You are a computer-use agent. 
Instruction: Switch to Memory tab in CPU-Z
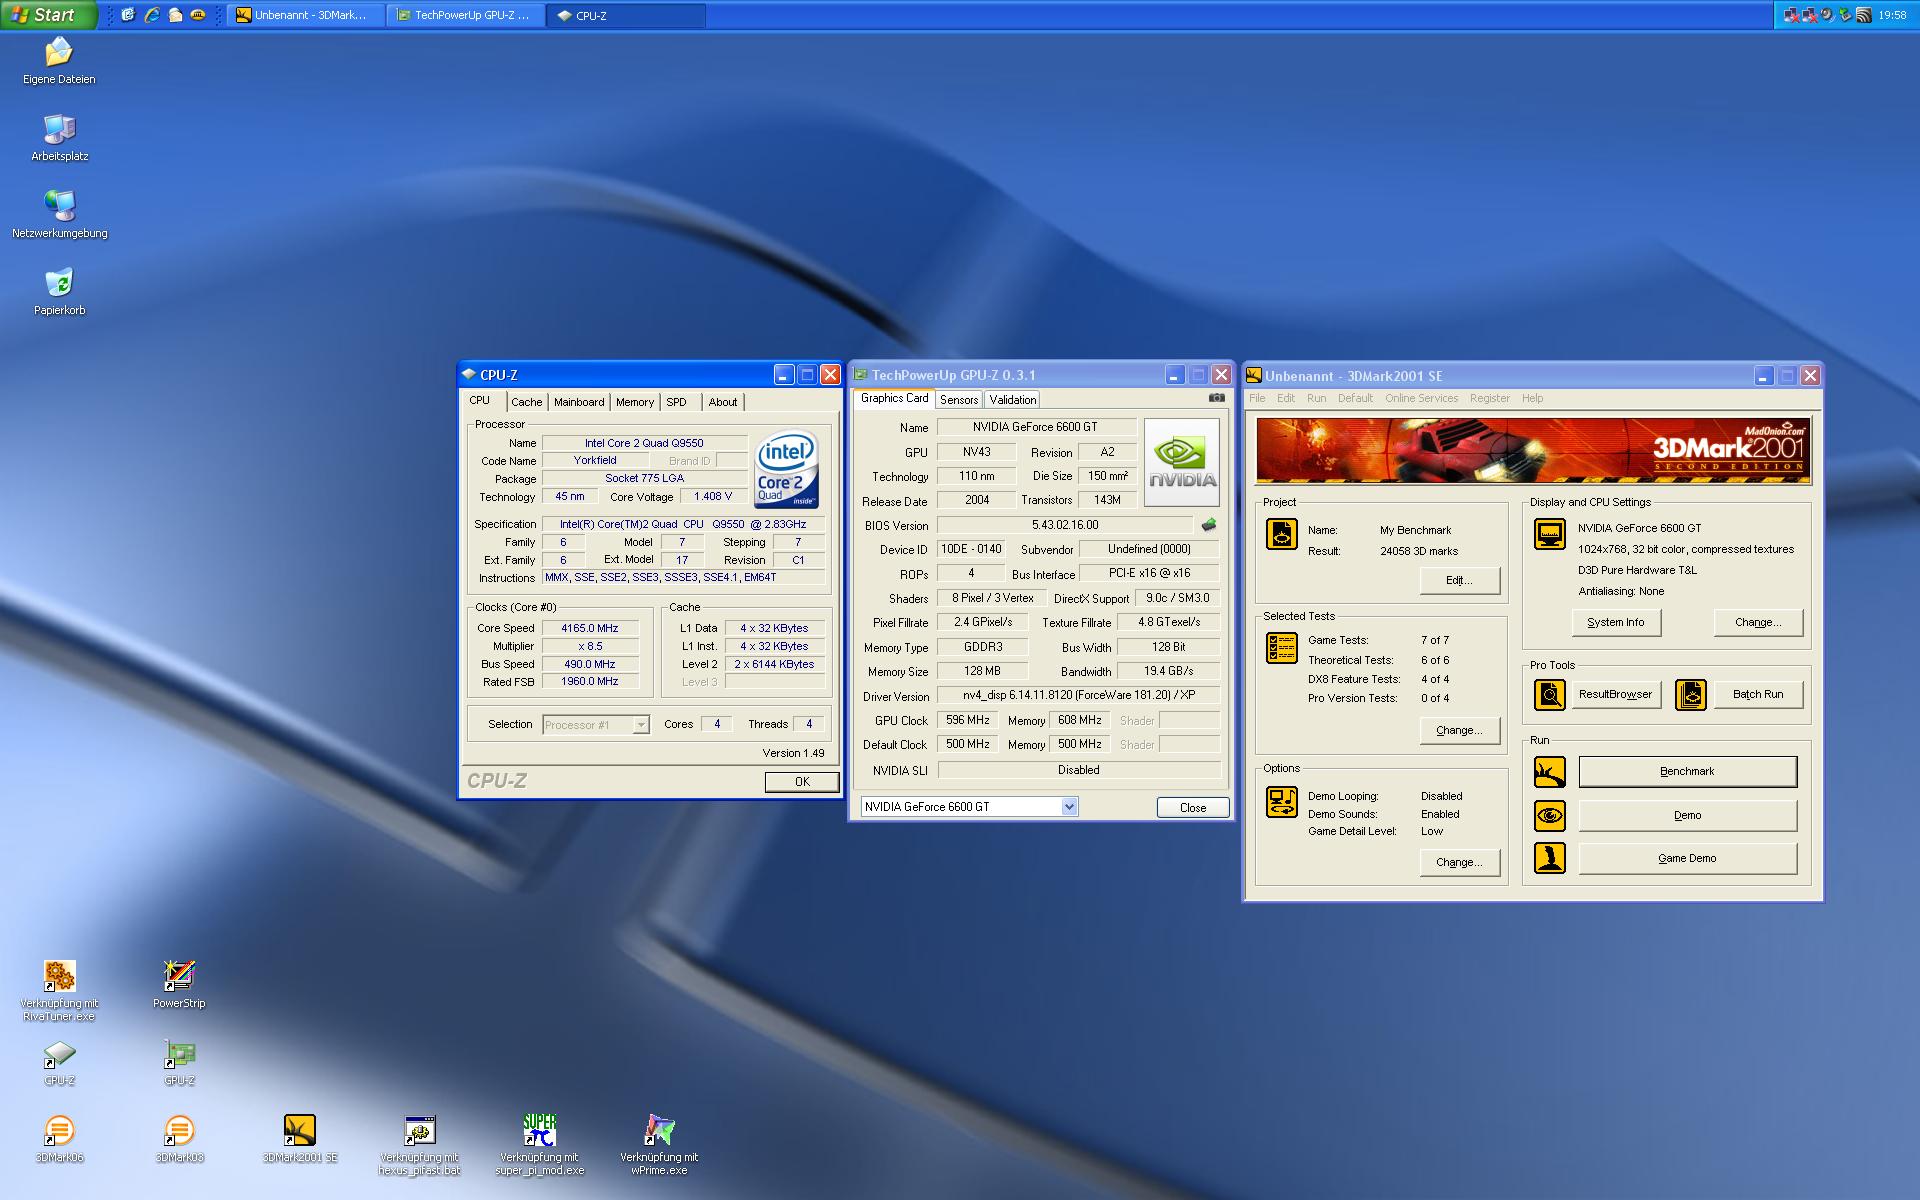click(635, 402)
